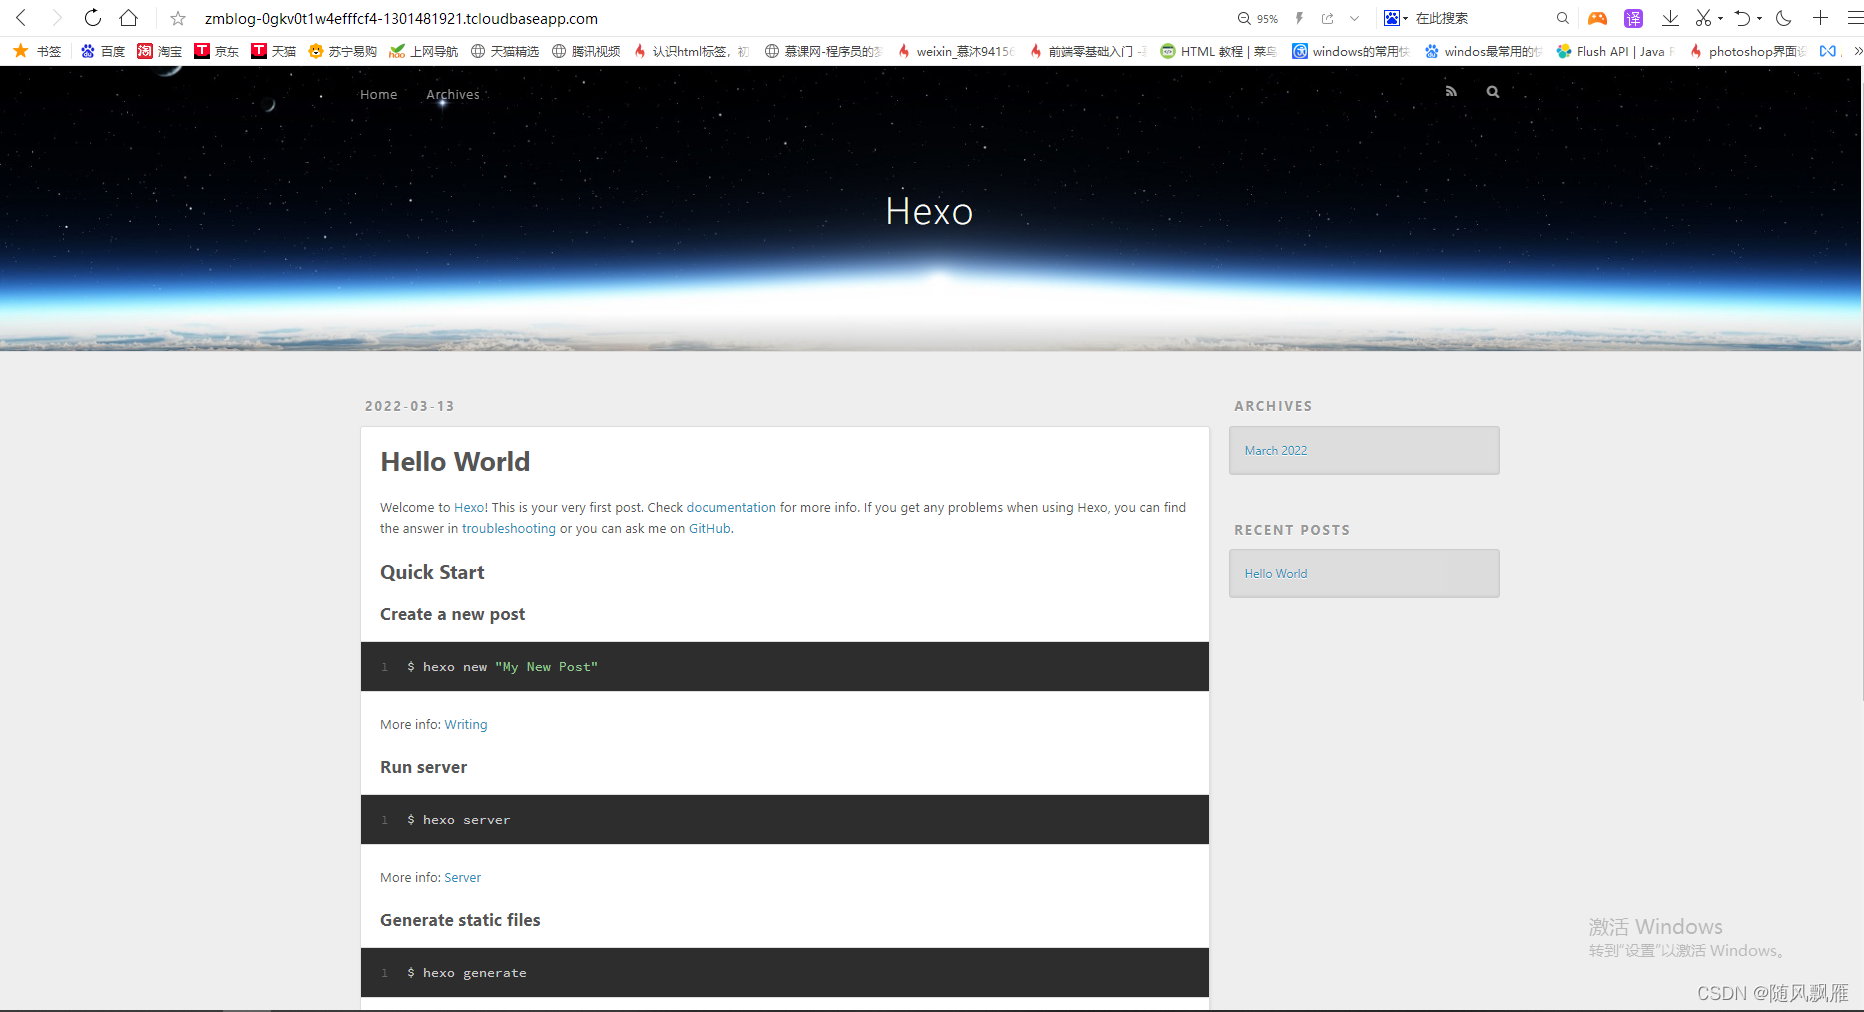Click the address bar URL

[401, 18]
